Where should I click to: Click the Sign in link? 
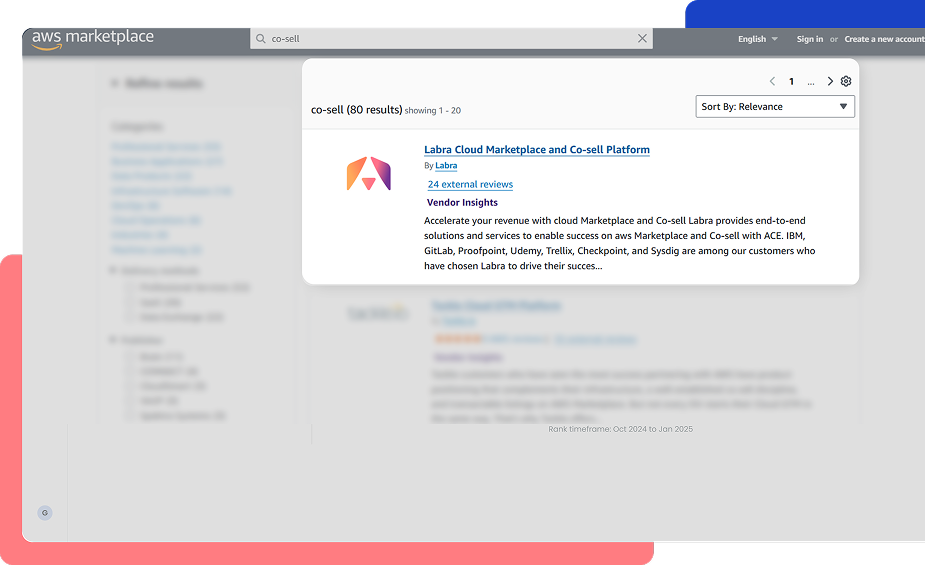(809, 39)
